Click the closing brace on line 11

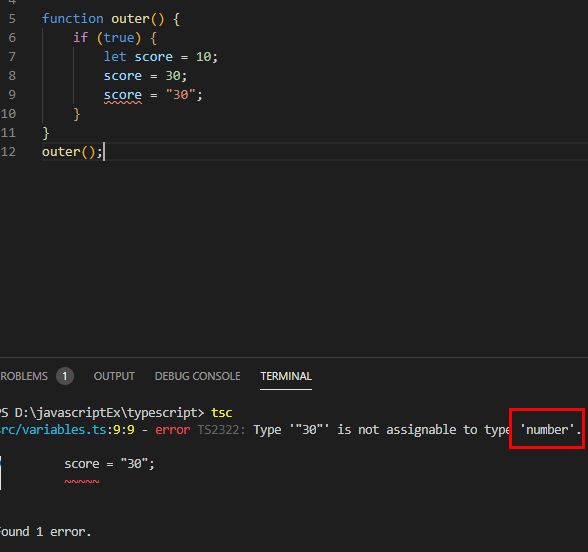click(x=46, y=133)
